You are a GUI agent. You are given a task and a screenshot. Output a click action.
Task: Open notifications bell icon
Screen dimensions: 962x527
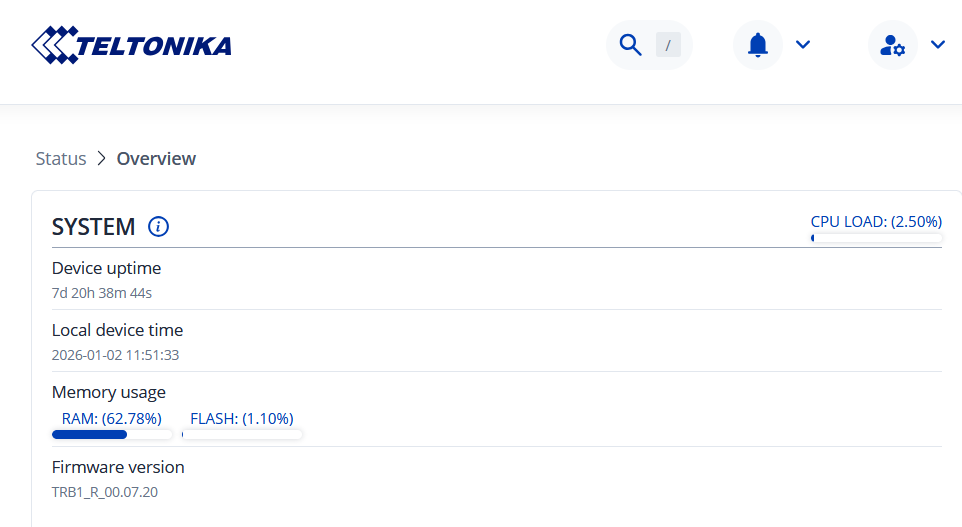coord(758,45)
